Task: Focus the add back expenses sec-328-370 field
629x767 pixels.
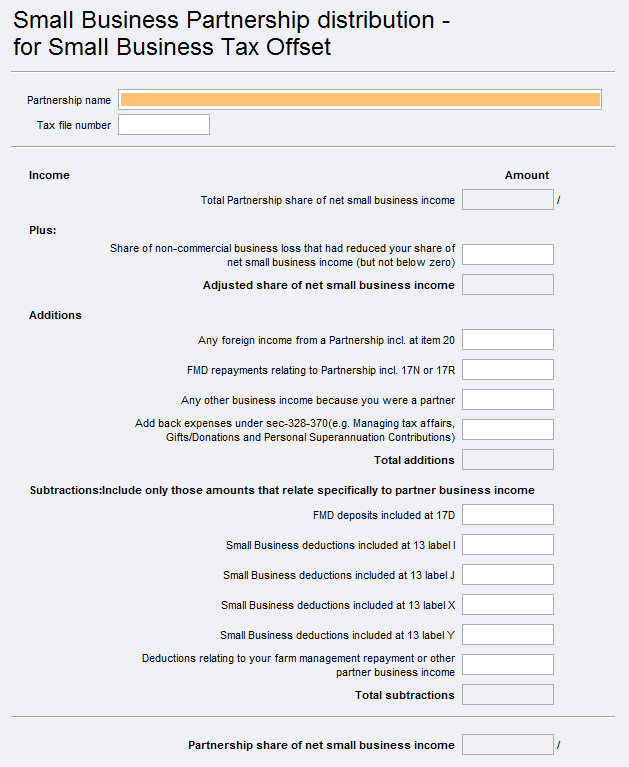Action: [x=507, y=430]
